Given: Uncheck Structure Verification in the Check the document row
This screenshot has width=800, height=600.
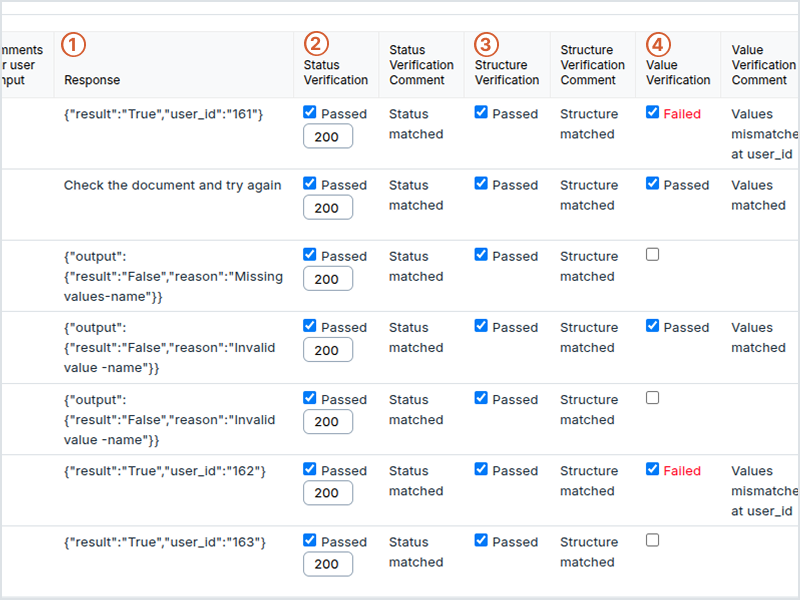Looking at the screenshot, I should [481, 183].
